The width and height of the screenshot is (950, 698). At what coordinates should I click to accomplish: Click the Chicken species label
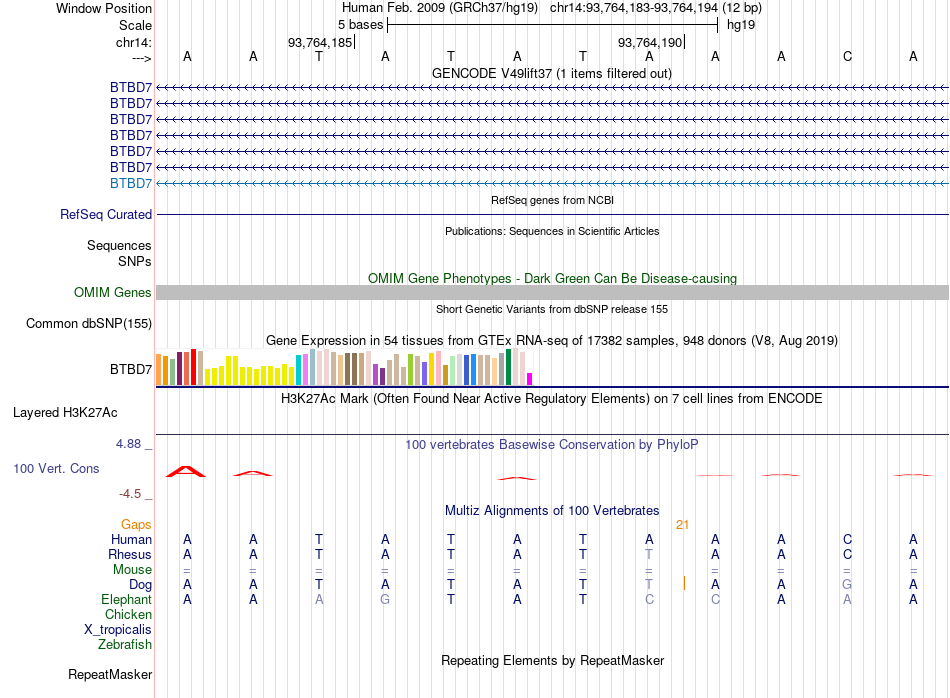tap(128, 614)
